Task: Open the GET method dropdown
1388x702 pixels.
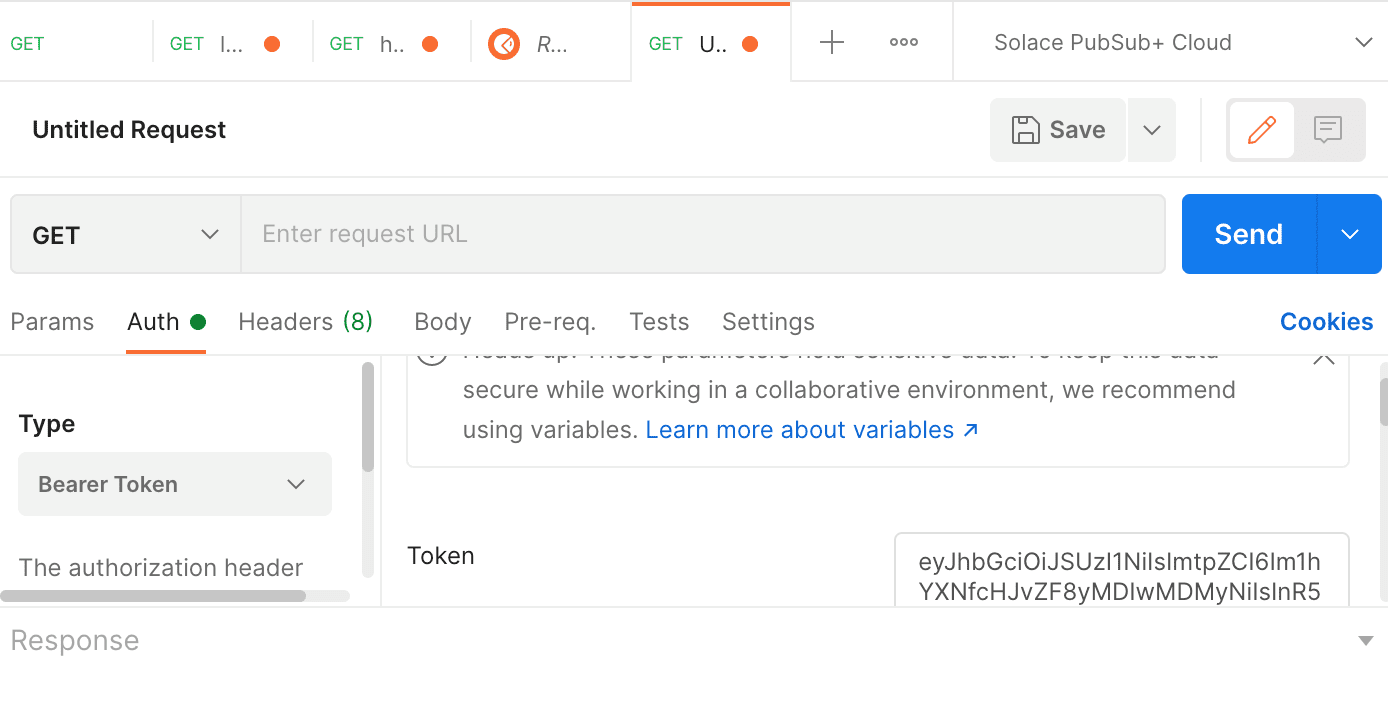Action: [126, 234]
